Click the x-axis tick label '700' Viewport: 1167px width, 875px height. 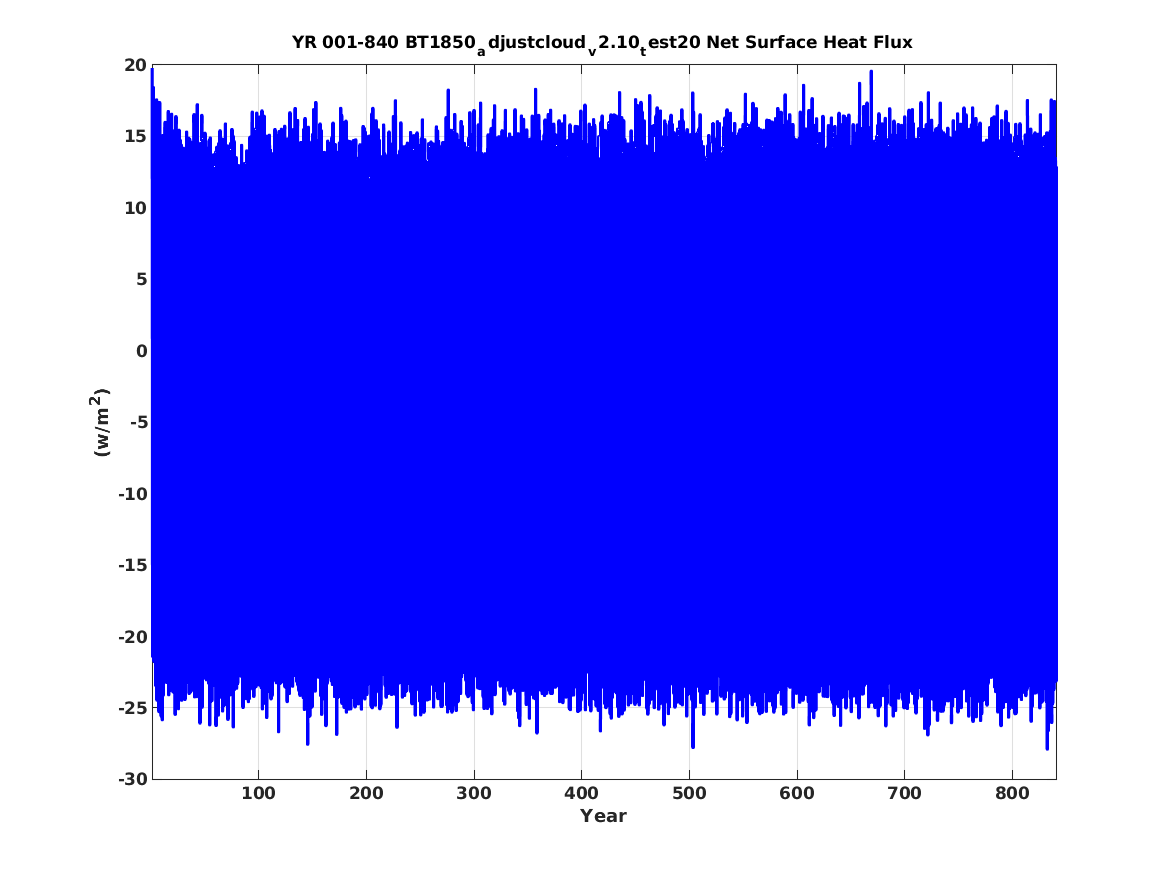point(904,793)
